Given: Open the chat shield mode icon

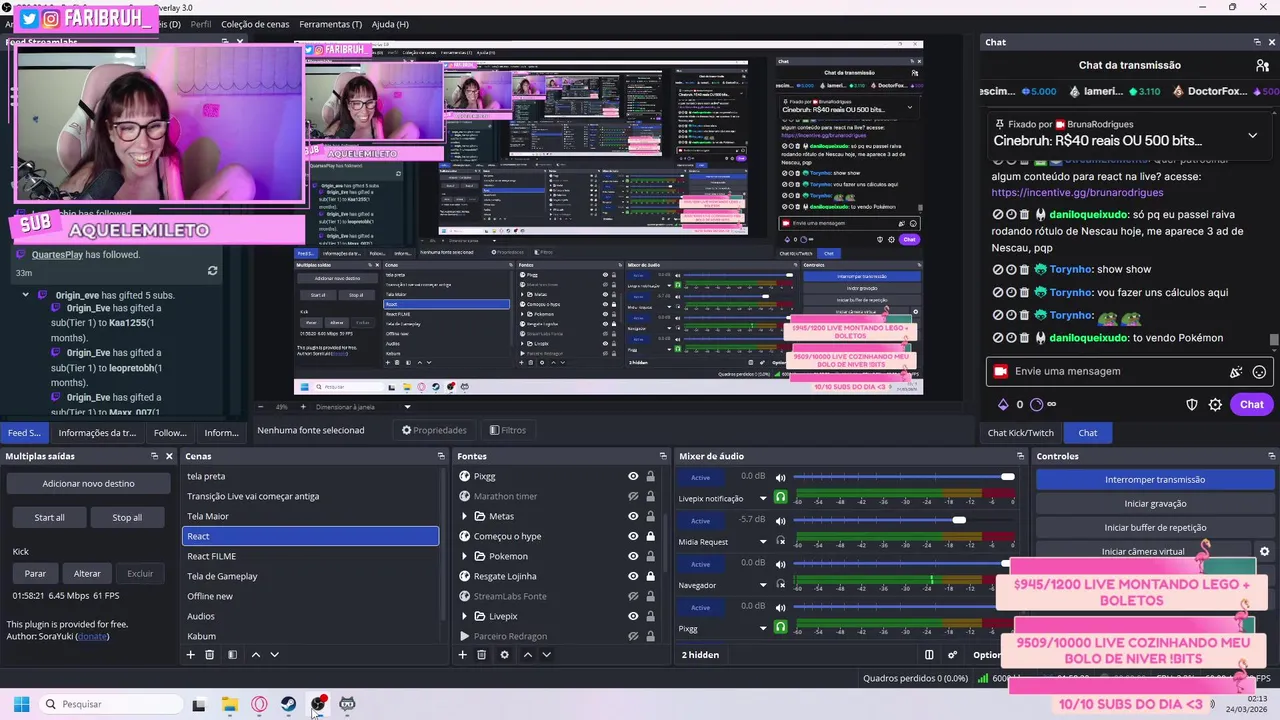Looking at the screenshot, I should point(1192,404).
